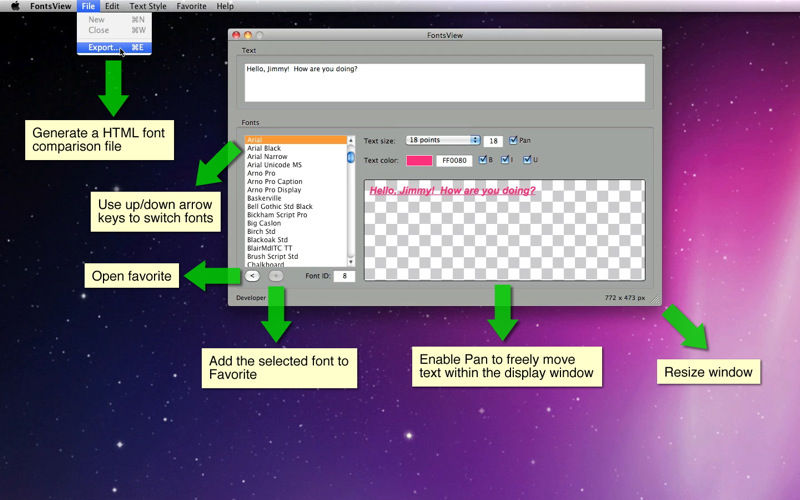Select the Arial Narrow font
The width and height of the screenshot is (800, 500).
tap(295, 157)
